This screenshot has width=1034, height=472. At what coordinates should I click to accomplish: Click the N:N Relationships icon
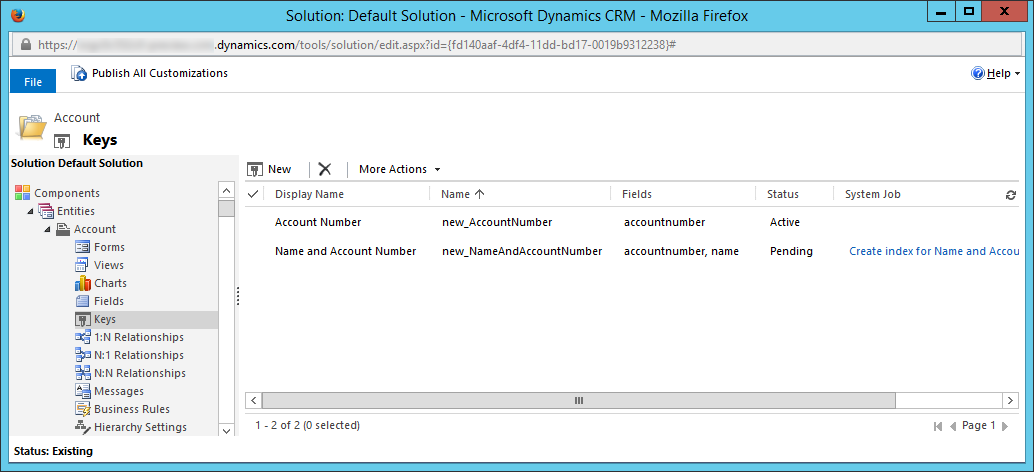tap(82, 373)
